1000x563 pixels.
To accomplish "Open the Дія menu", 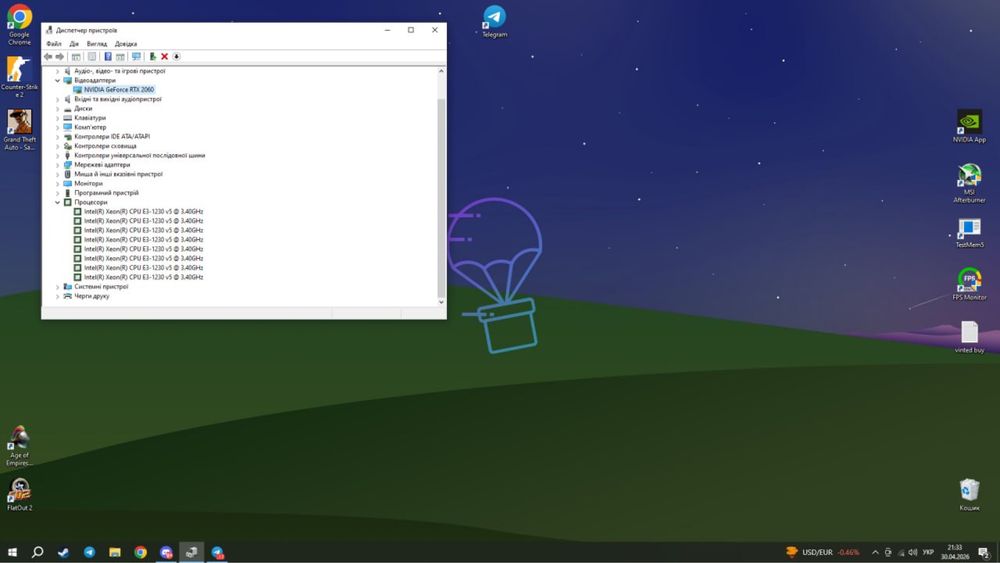I will coord(74,44).
